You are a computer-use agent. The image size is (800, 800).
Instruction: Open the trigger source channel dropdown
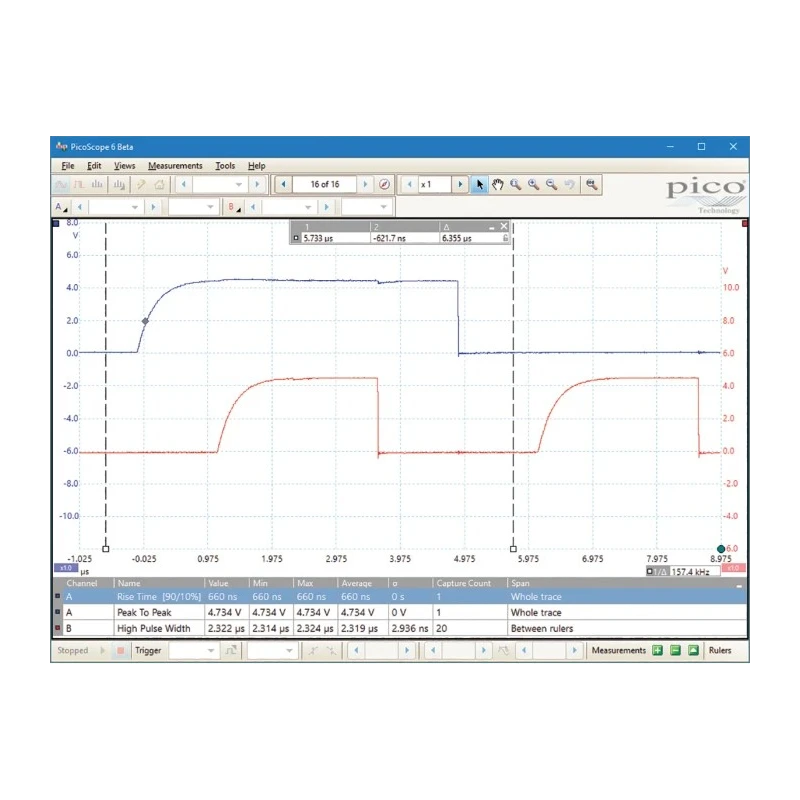tap(289, 651)
